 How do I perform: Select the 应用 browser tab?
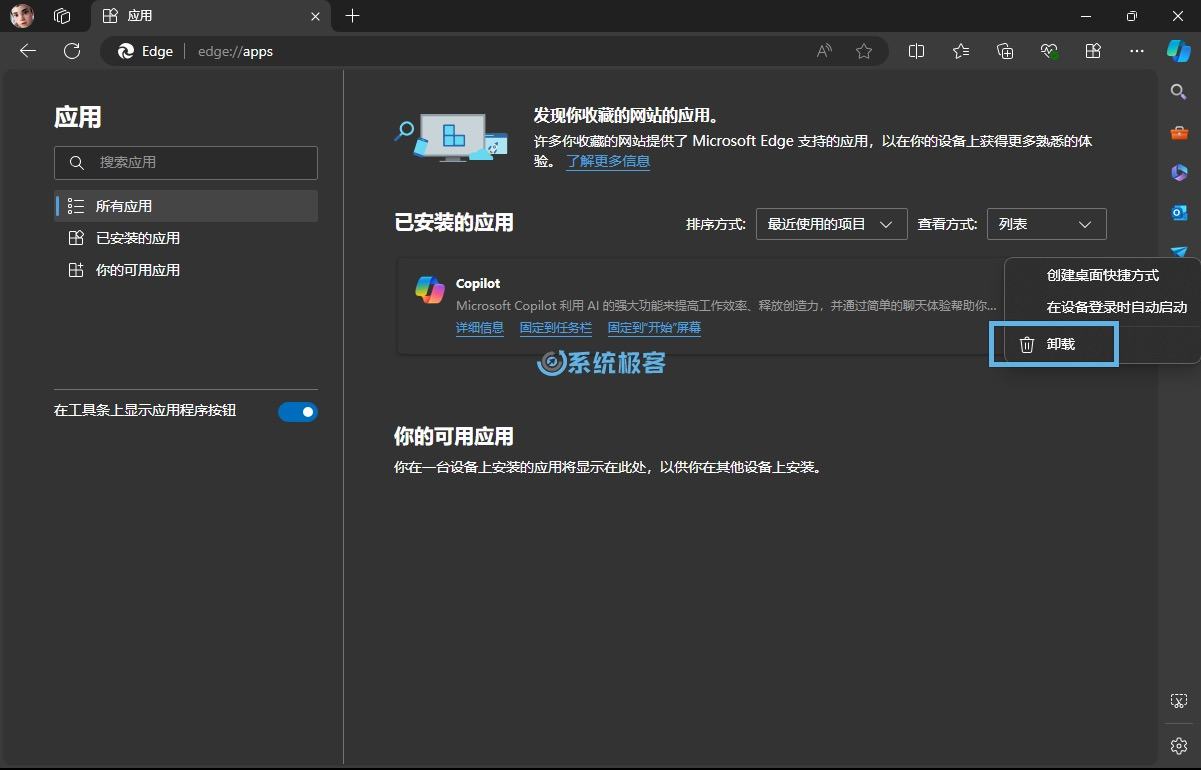click(x=210, y=16)
